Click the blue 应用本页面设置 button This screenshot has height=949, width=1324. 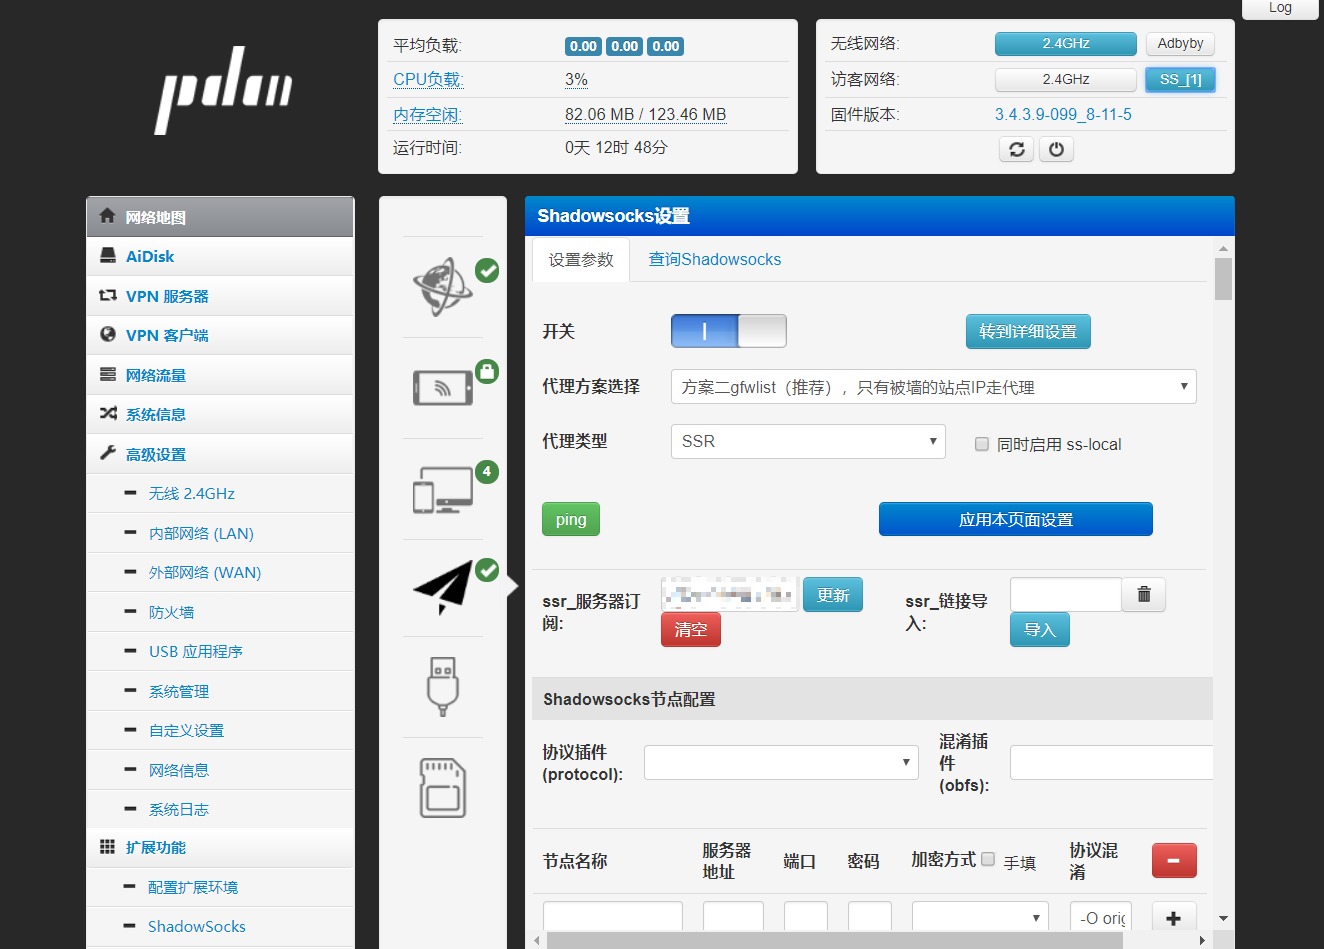[x=1015, y=520]
